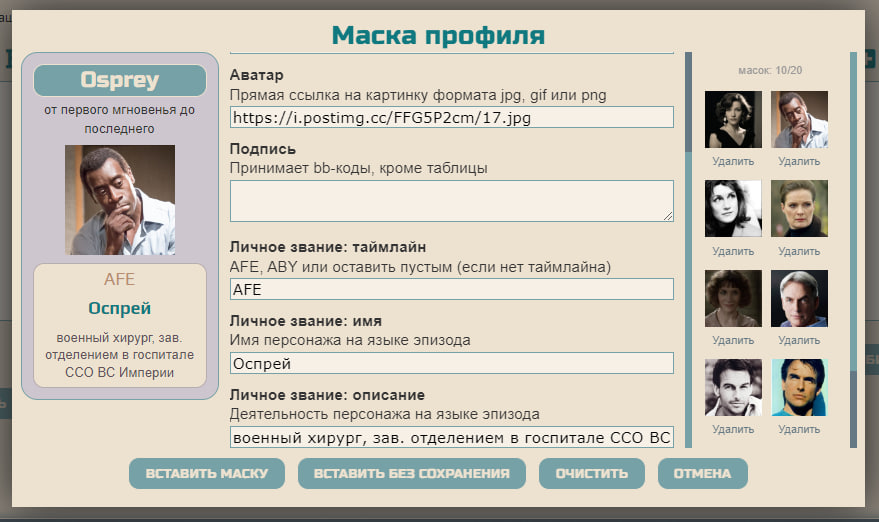879x522 pixels.
Task: Delete the man in blue shirt mask
Action: [799, 161]
